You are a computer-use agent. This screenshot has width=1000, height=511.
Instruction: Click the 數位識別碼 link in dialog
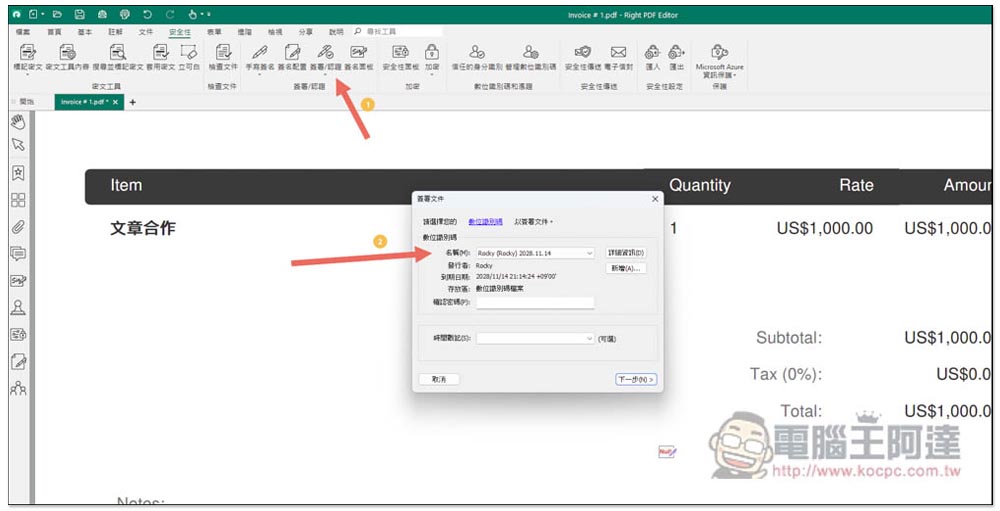tap(485, 221)
